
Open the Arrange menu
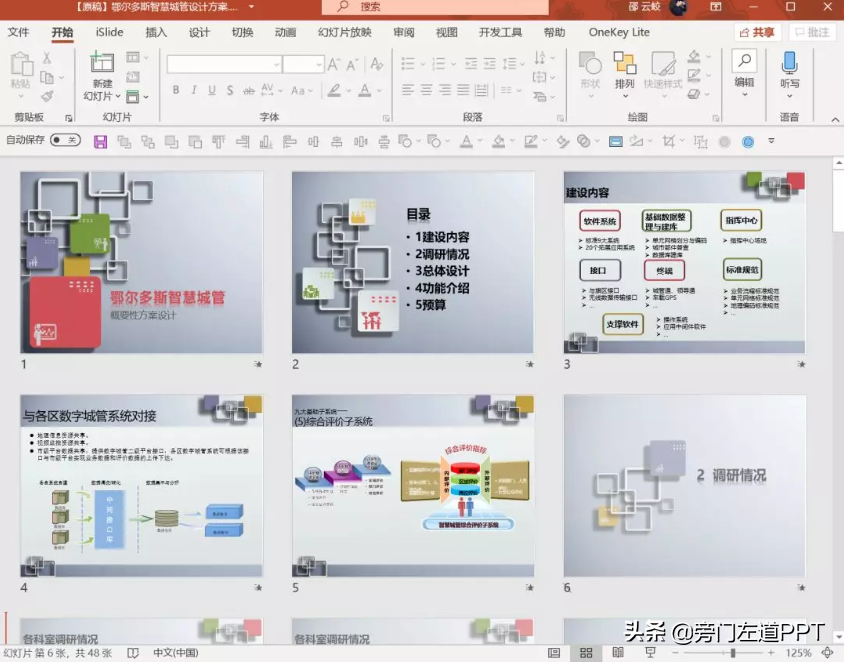[625, 73]
